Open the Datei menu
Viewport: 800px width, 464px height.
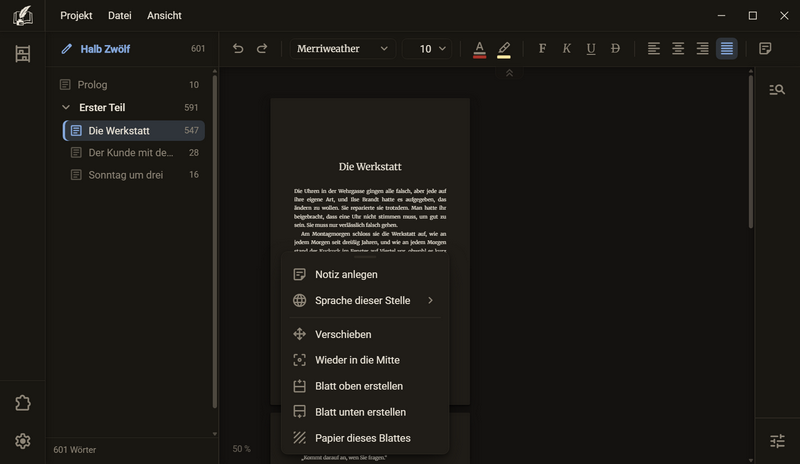(x=119, y=15)
